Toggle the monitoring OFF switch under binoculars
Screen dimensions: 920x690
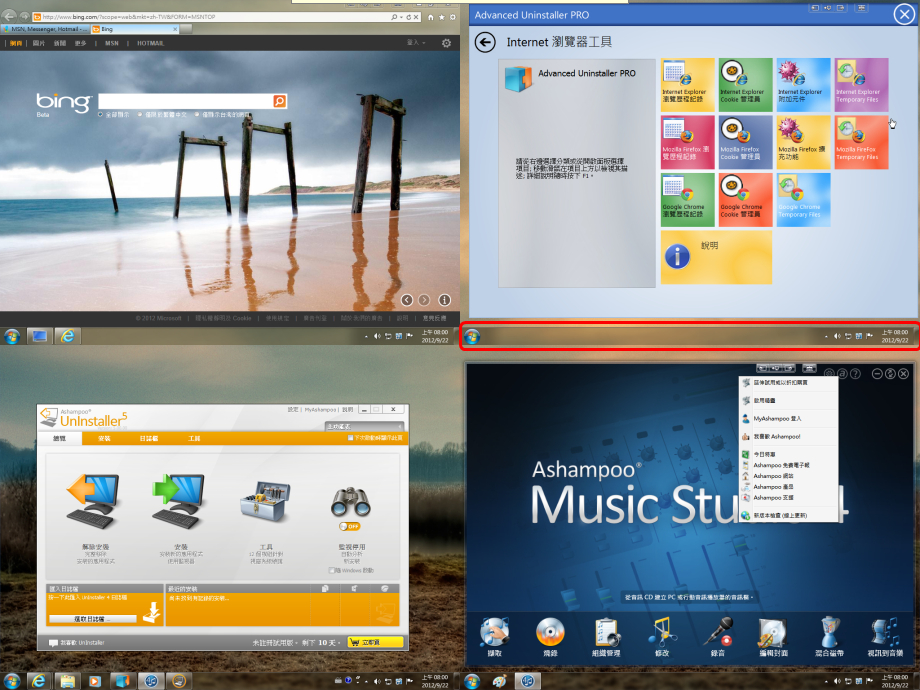[350, 526]
